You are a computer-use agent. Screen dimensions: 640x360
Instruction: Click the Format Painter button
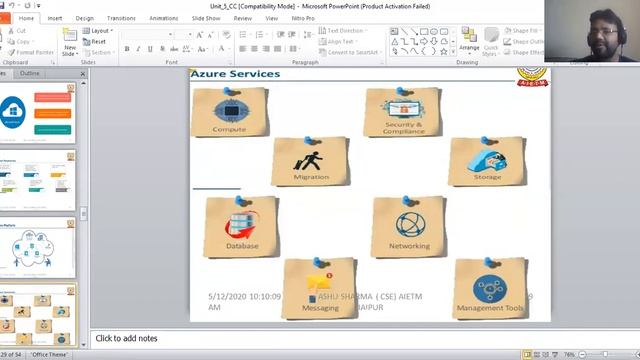tap(31, 53)
